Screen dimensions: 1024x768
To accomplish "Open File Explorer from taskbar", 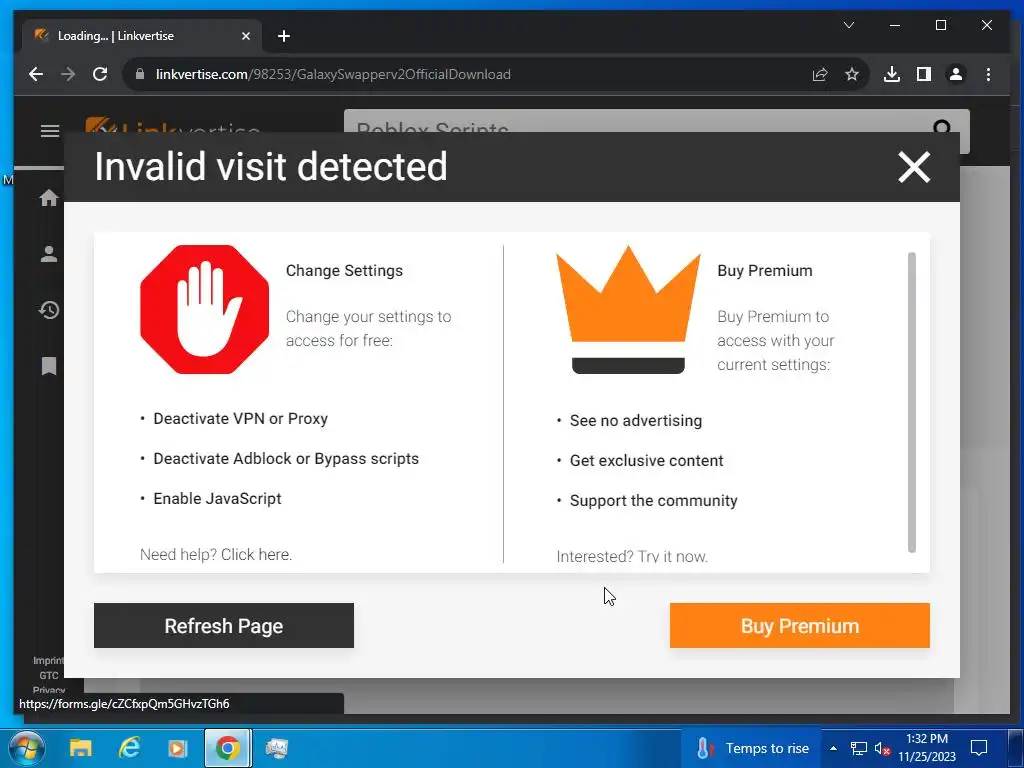I will point(81,748).
